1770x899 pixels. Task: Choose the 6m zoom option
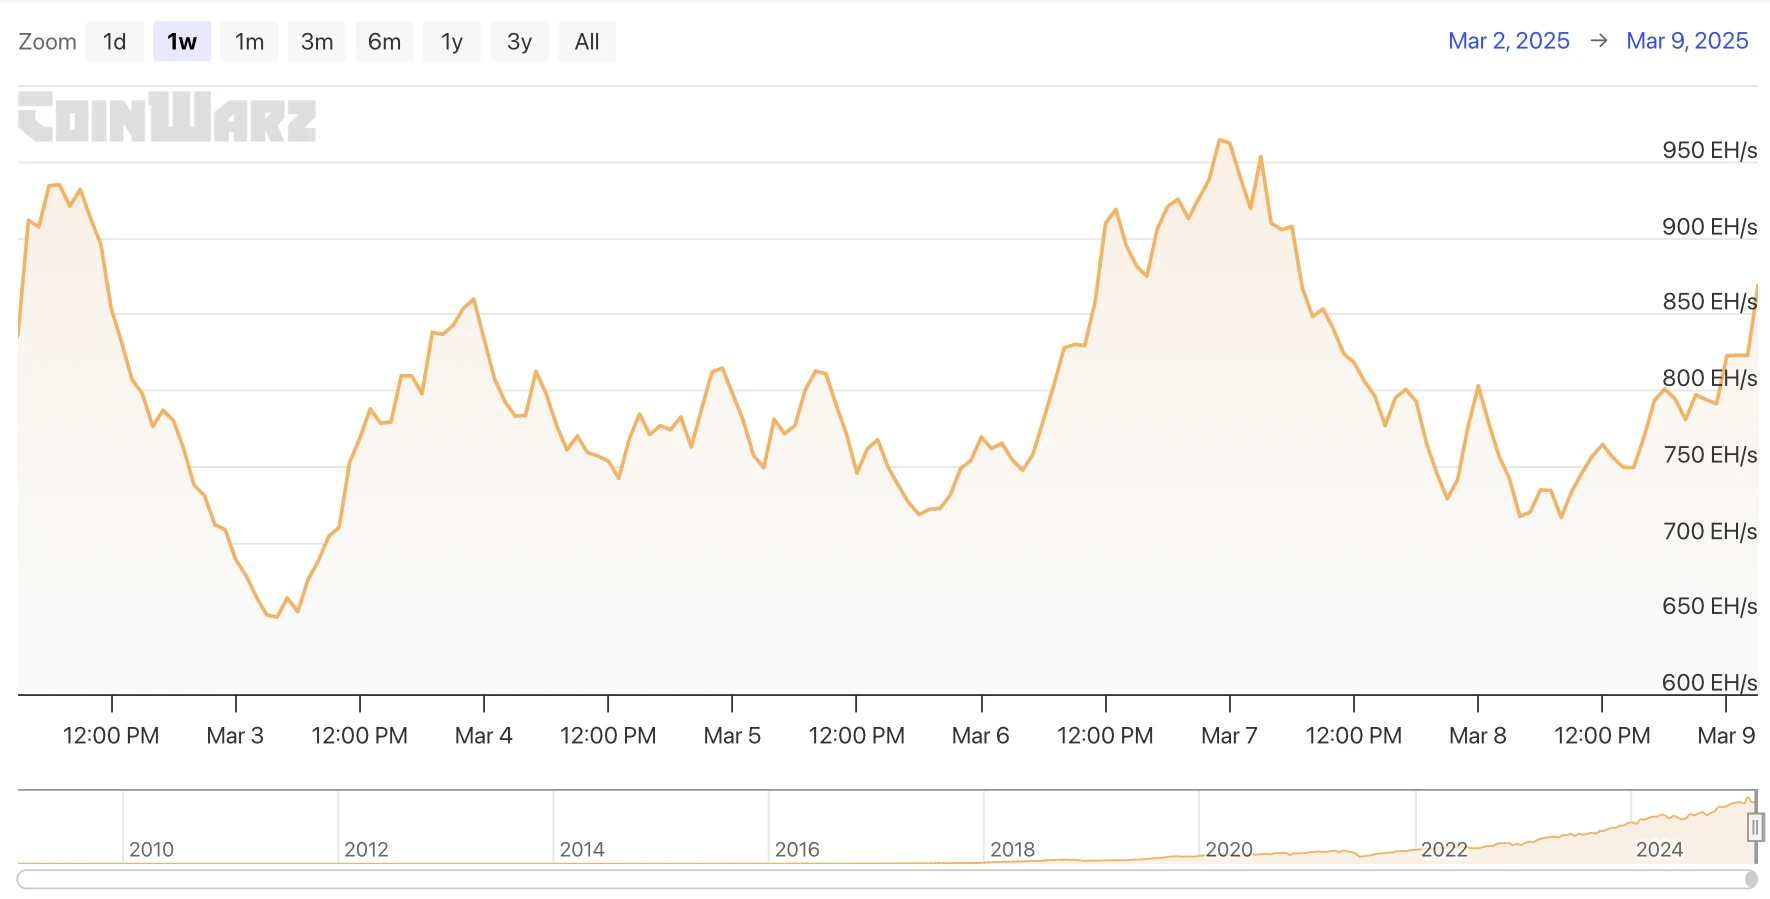[x=384, y=42]
